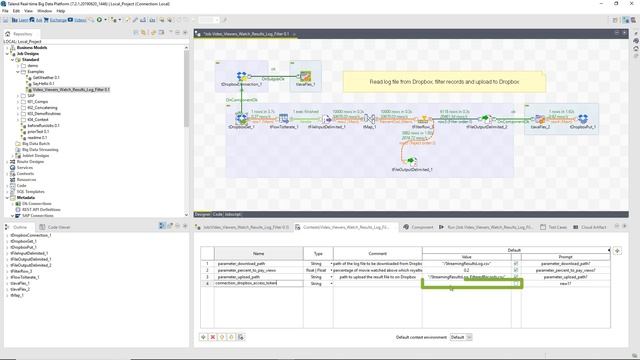640x360 pixels.
Task: Open the File menu
Action: [5, 11]
